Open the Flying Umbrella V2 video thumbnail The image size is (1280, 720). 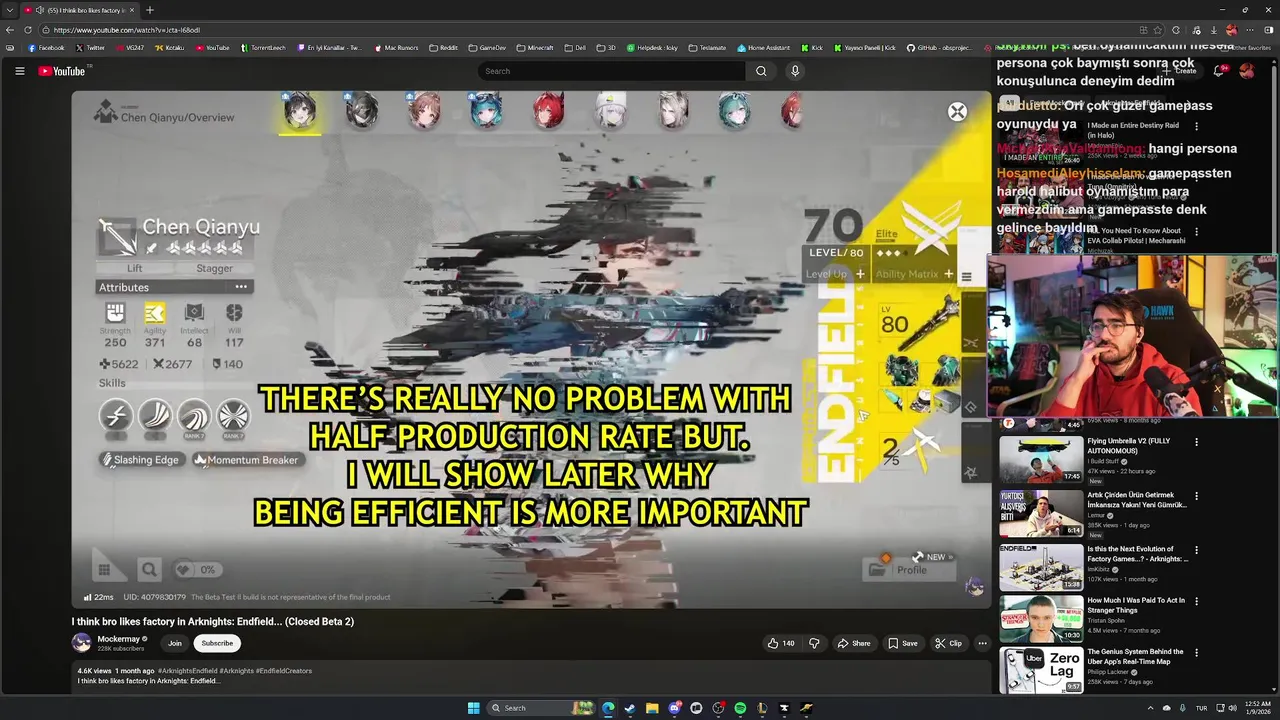(x=1040, y=459)
